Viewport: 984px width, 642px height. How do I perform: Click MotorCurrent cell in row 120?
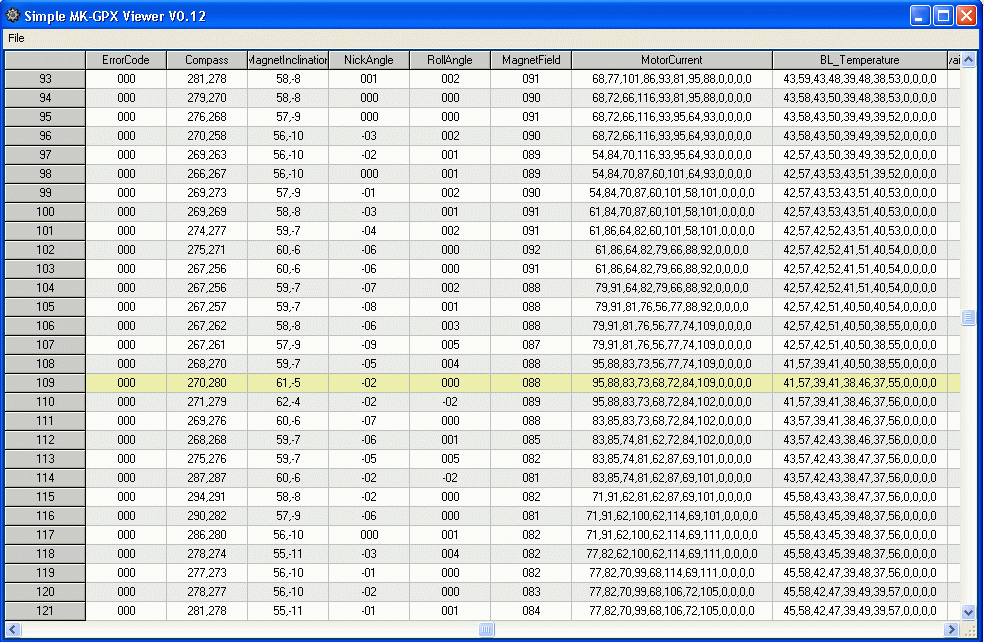coord(672,592)
